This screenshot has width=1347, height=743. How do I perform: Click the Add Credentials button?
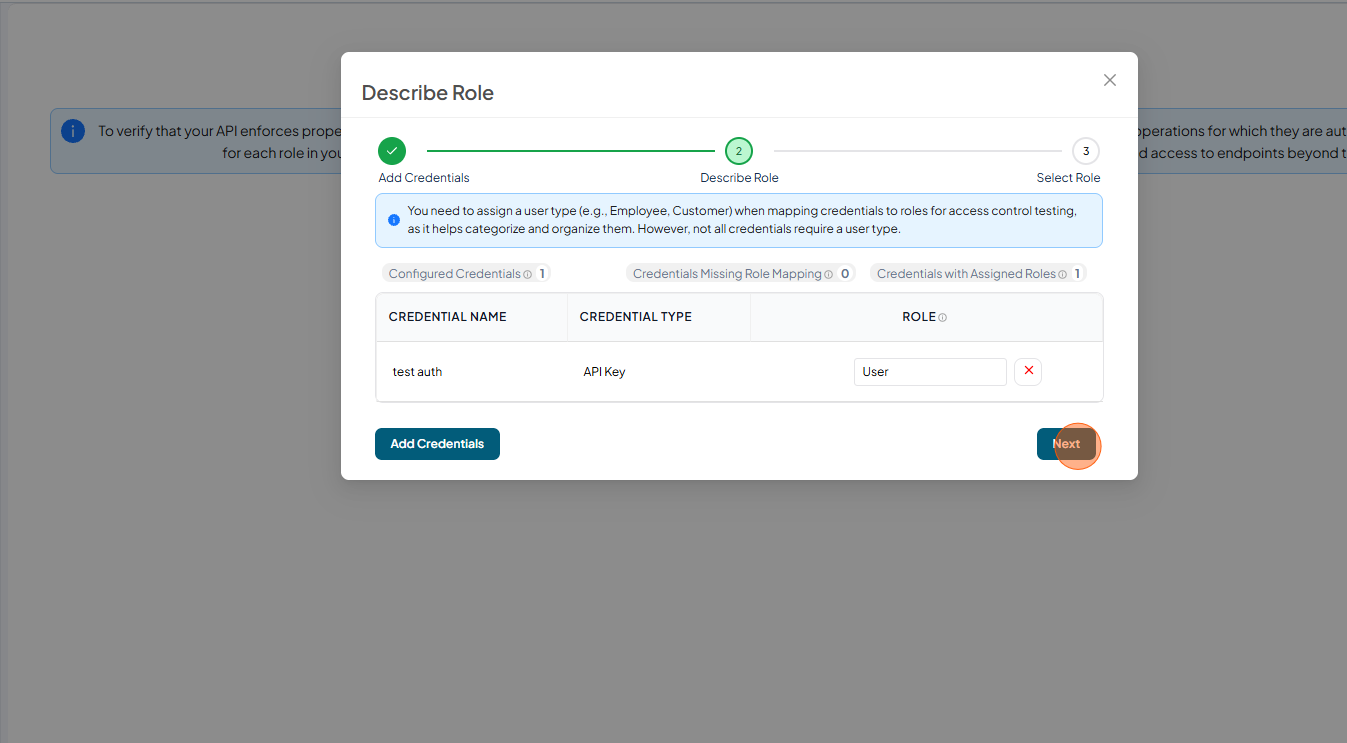point(437,444)
